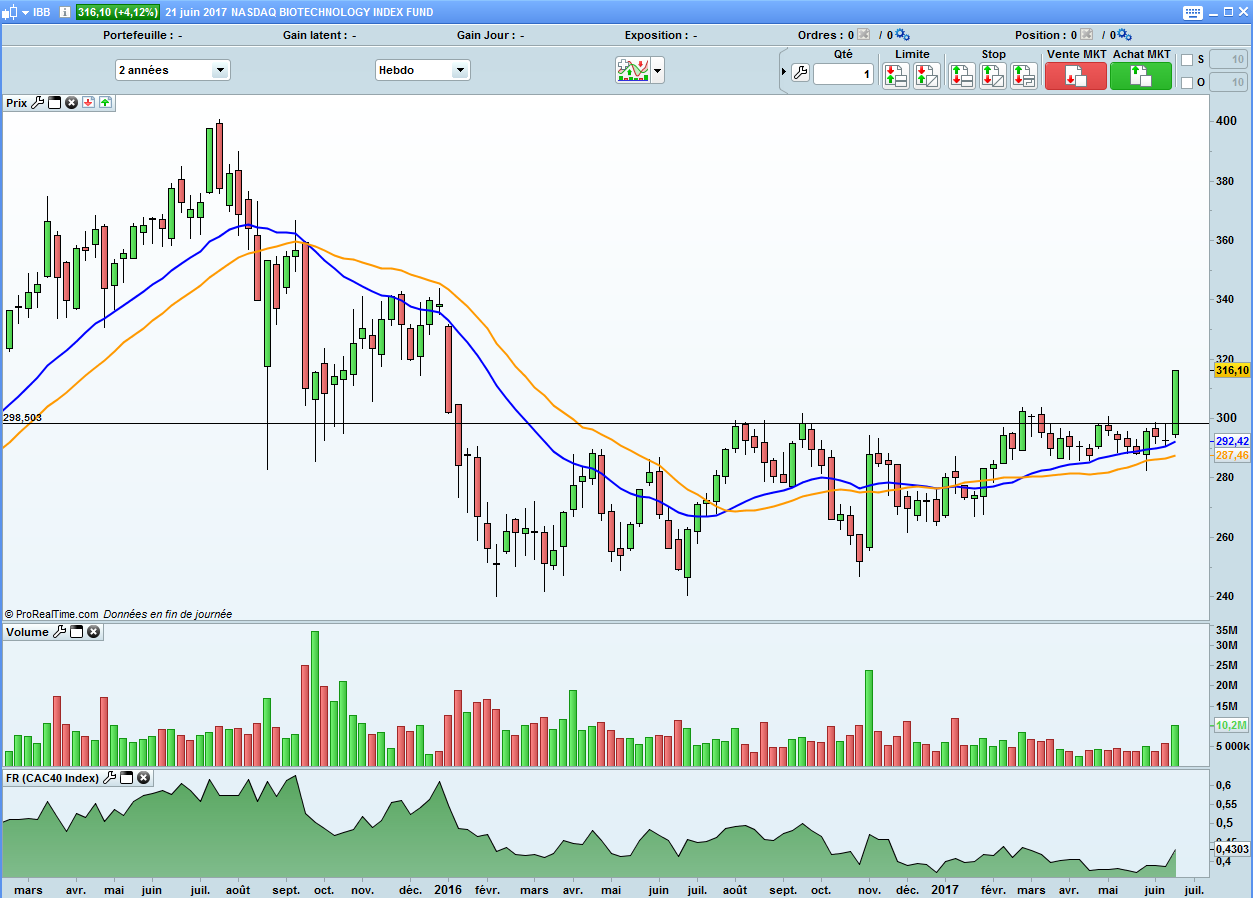Click close position icon next to Position

click(x=1087, y=35)
